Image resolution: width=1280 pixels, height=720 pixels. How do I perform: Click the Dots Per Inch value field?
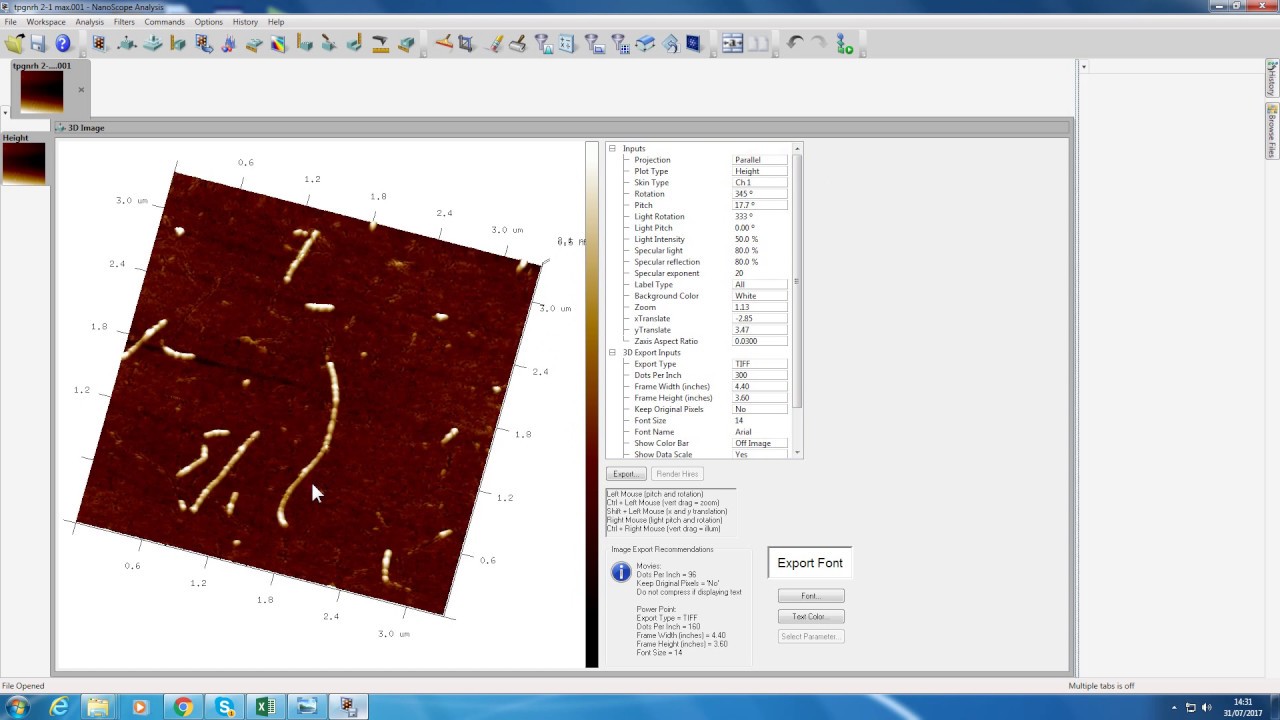(760, 375)
